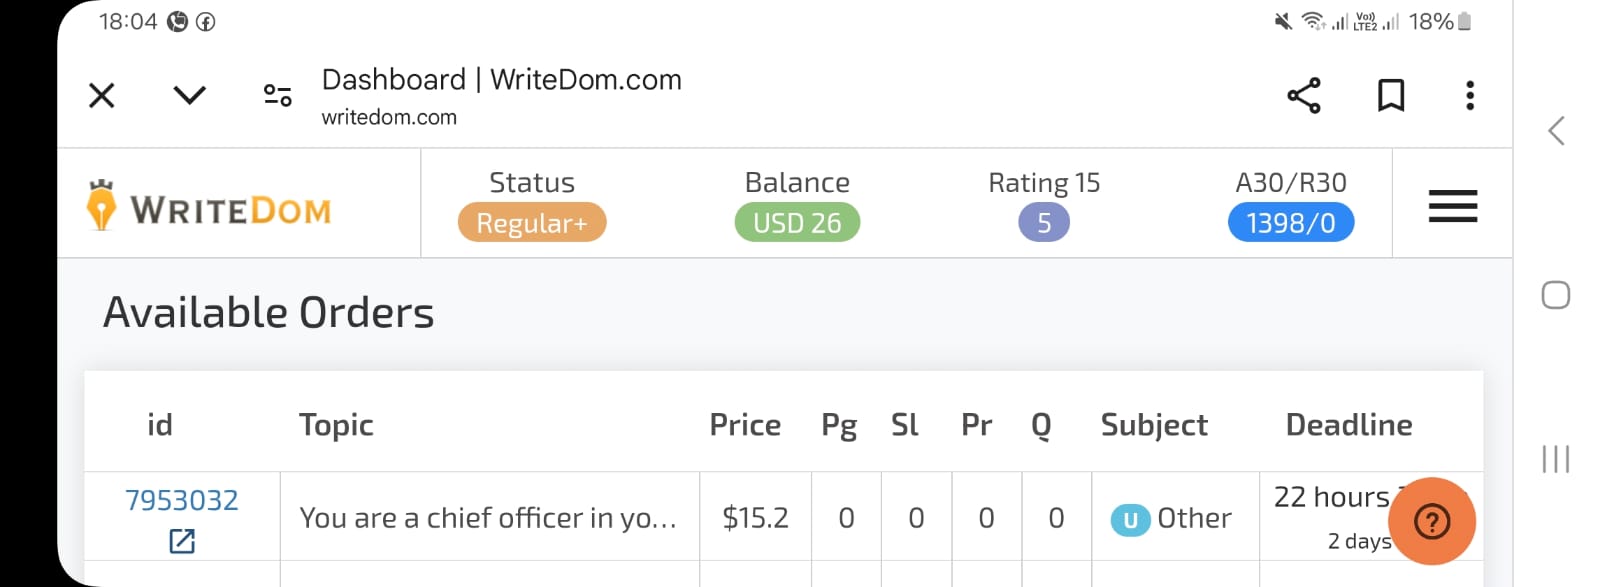This screenshot has width=1600, height=587.
Task: Go to WriteDom logo home
Action: (x=209, y=206)
